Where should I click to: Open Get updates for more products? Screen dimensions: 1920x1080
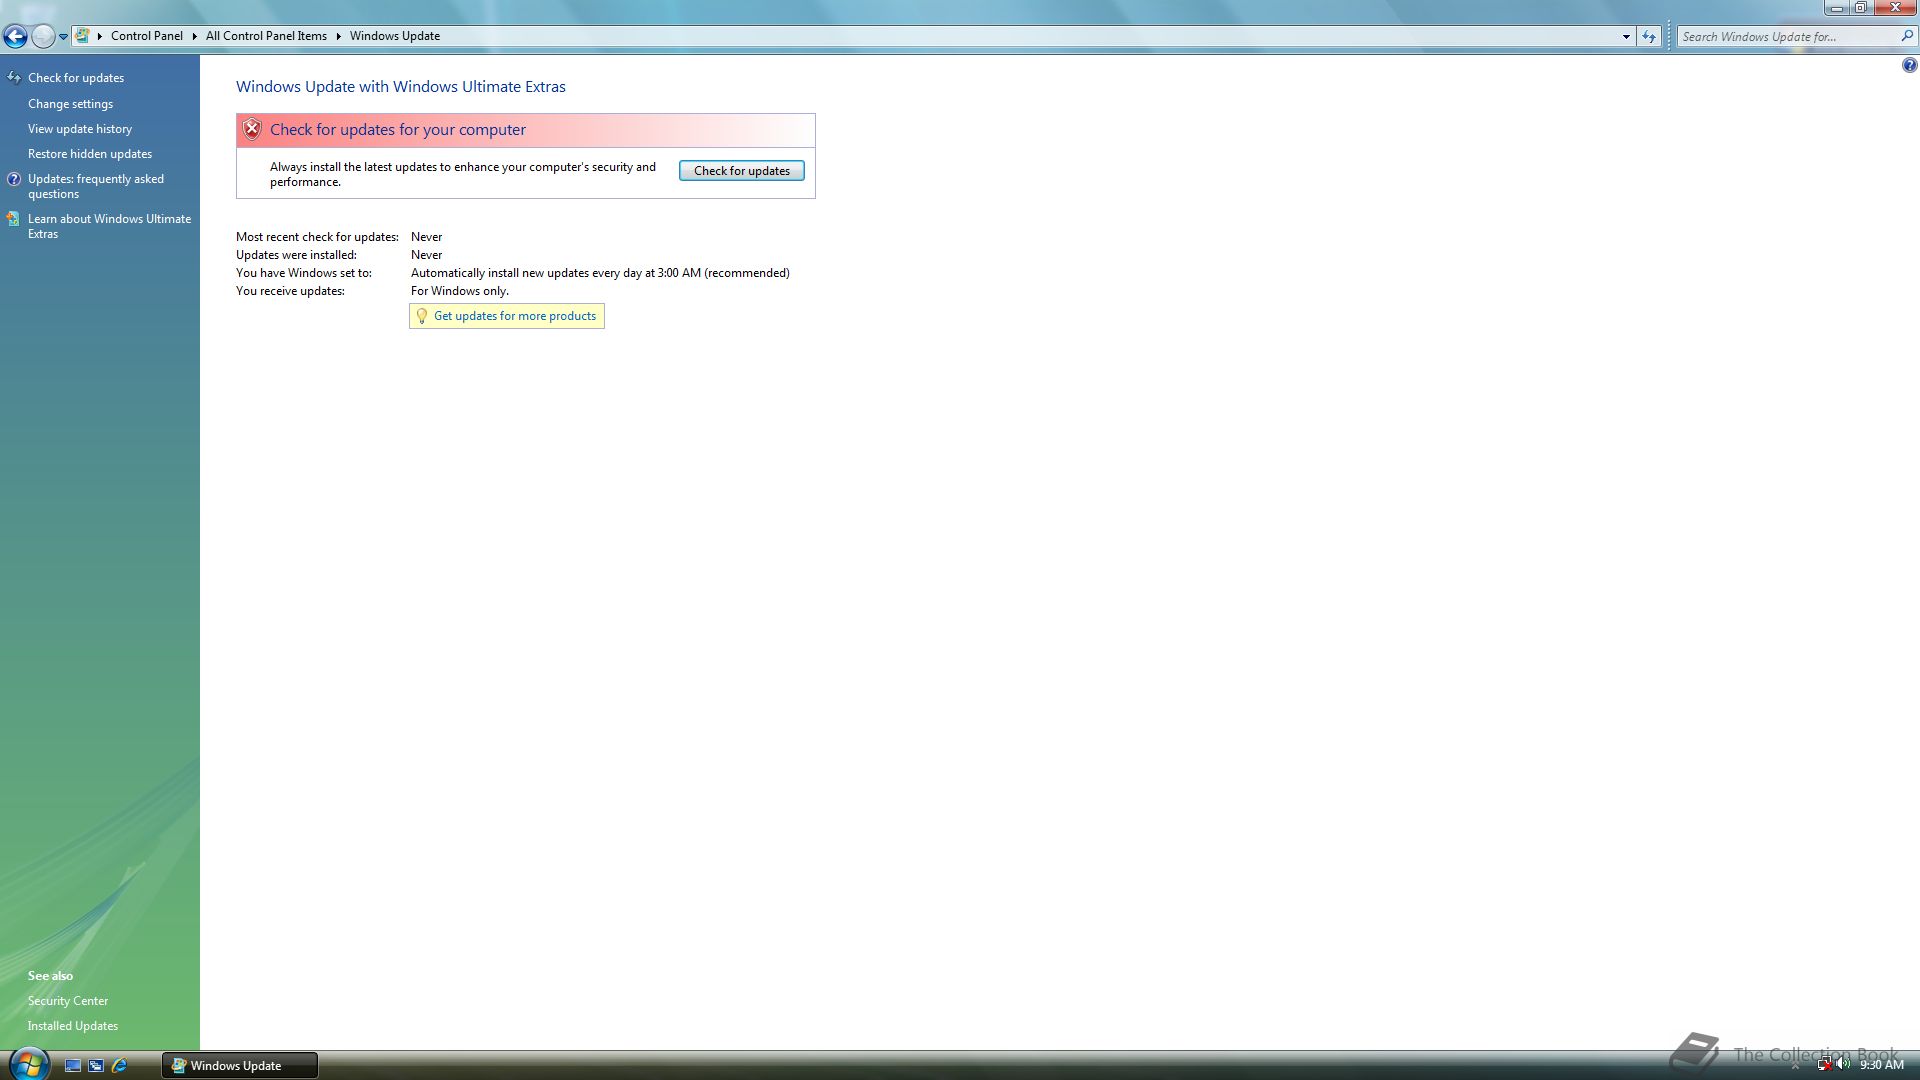515,316
